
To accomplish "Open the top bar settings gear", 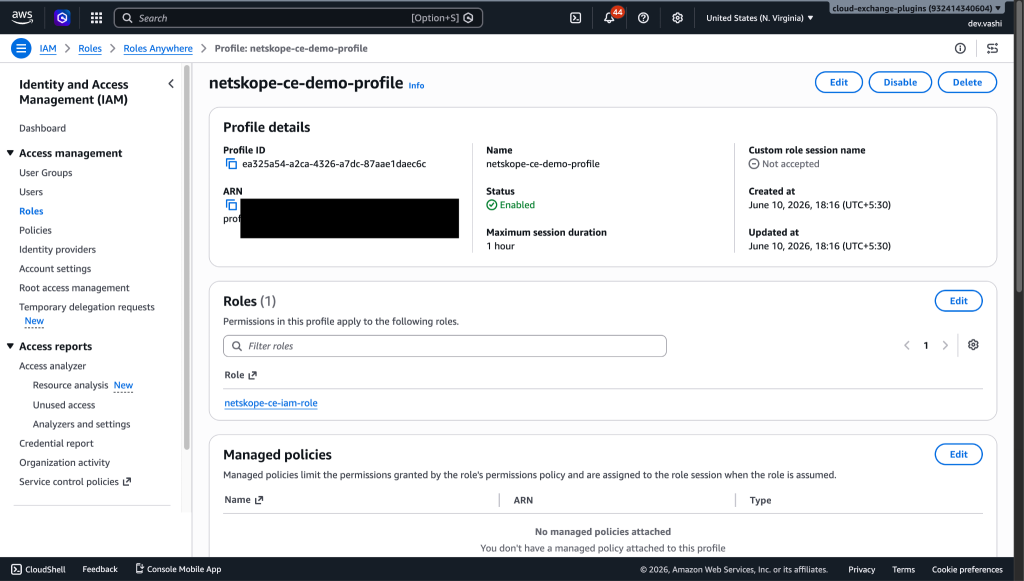I will tap(677, 18).
